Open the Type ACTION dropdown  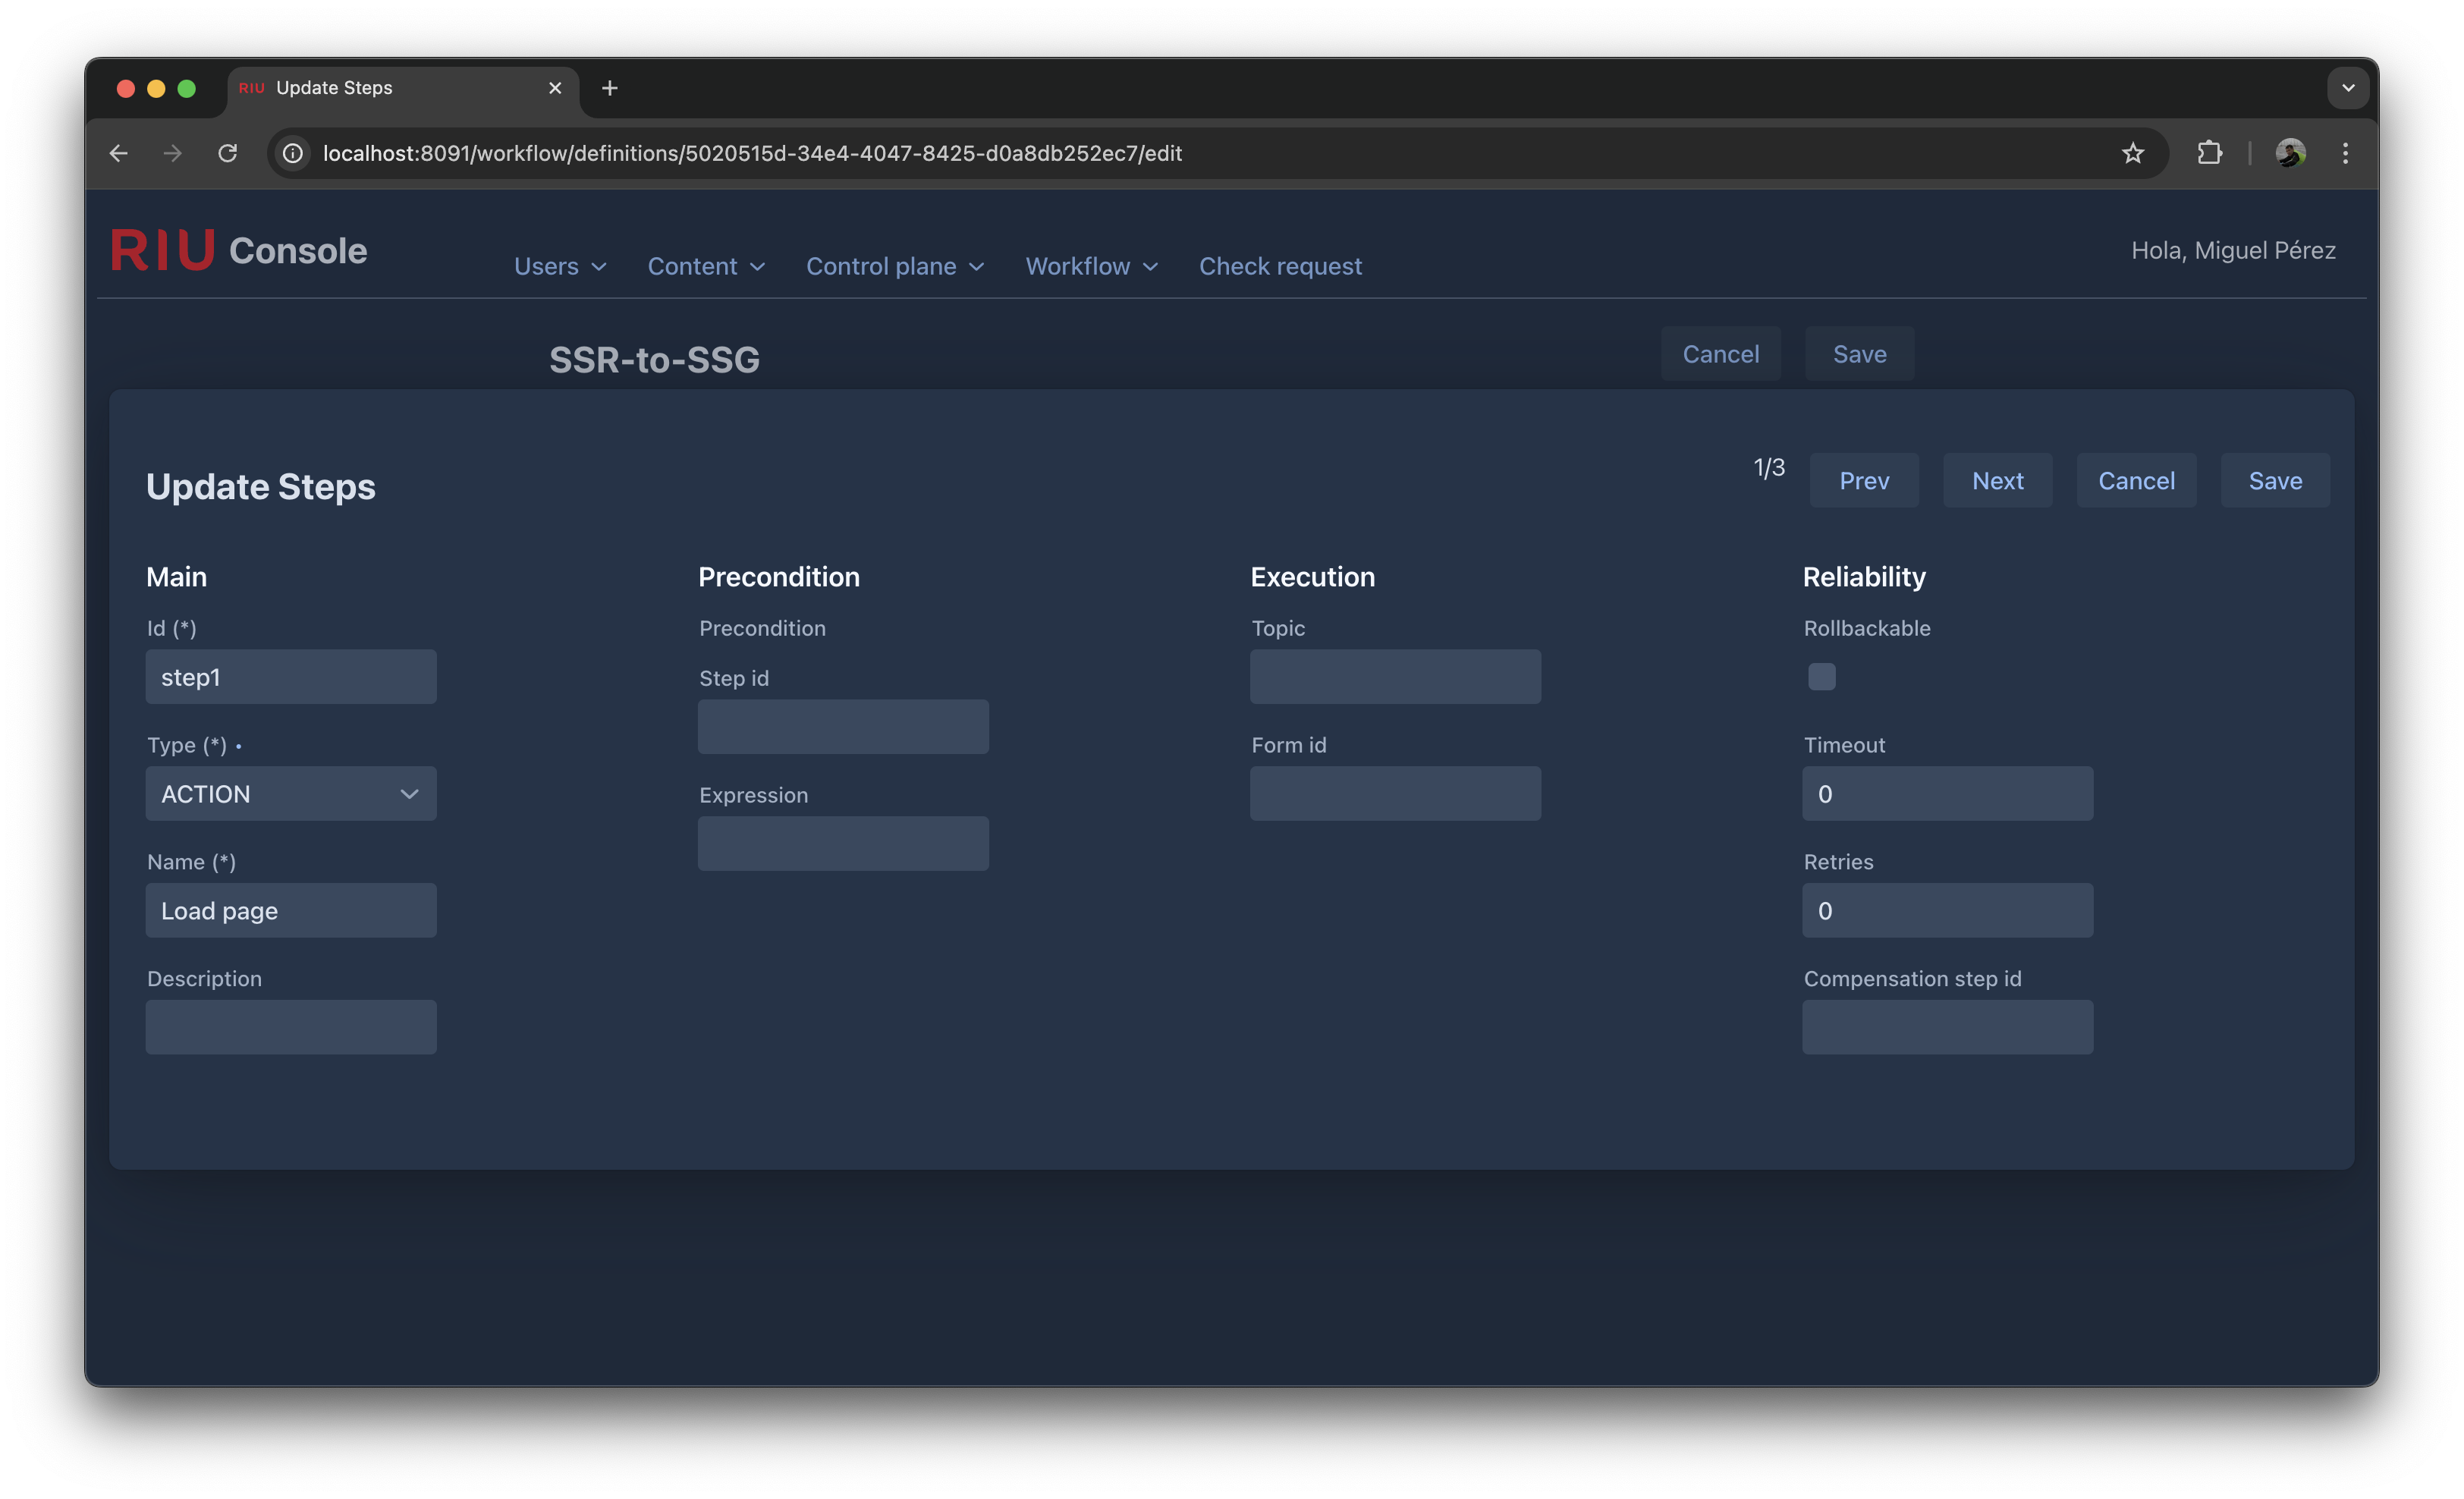pos(291,794)
